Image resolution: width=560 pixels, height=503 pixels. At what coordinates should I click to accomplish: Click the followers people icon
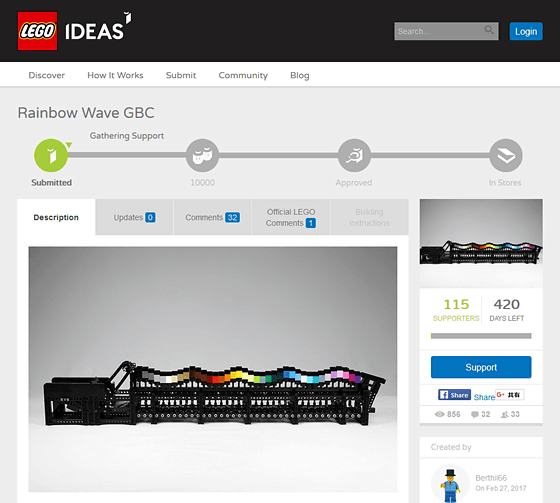[505, 414]
